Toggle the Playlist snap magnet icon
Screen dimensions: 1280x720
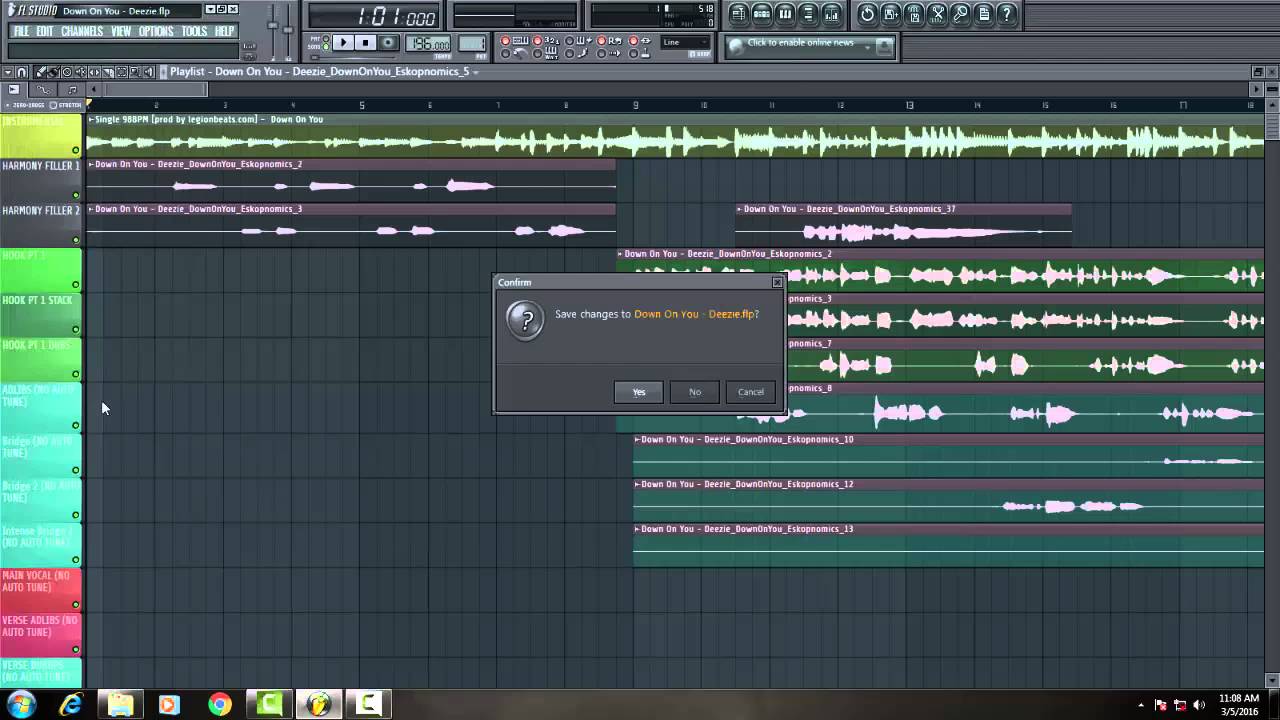point(21,72)
